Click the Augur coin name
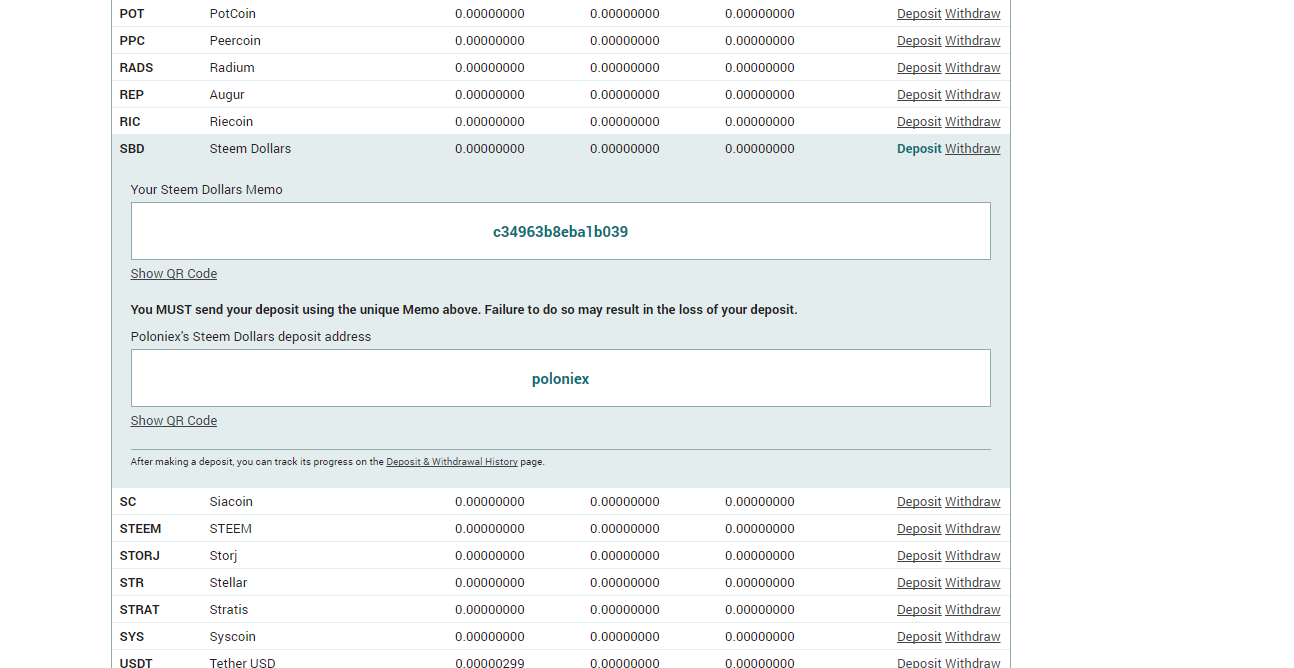Screen dimensions: 1294x668 pos(227,95)
